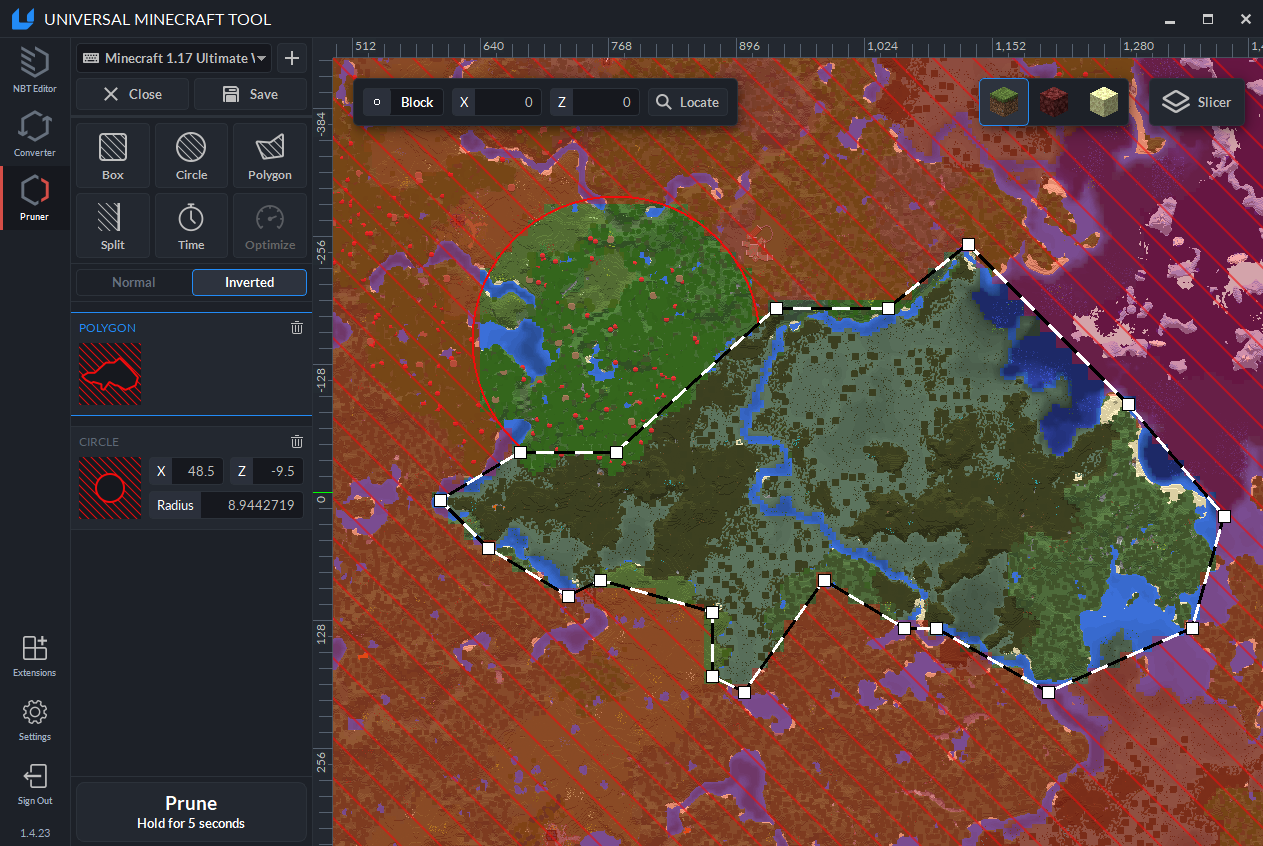
Task: Edit the circle Z value -9.5
Action: [x=278, y=471]
